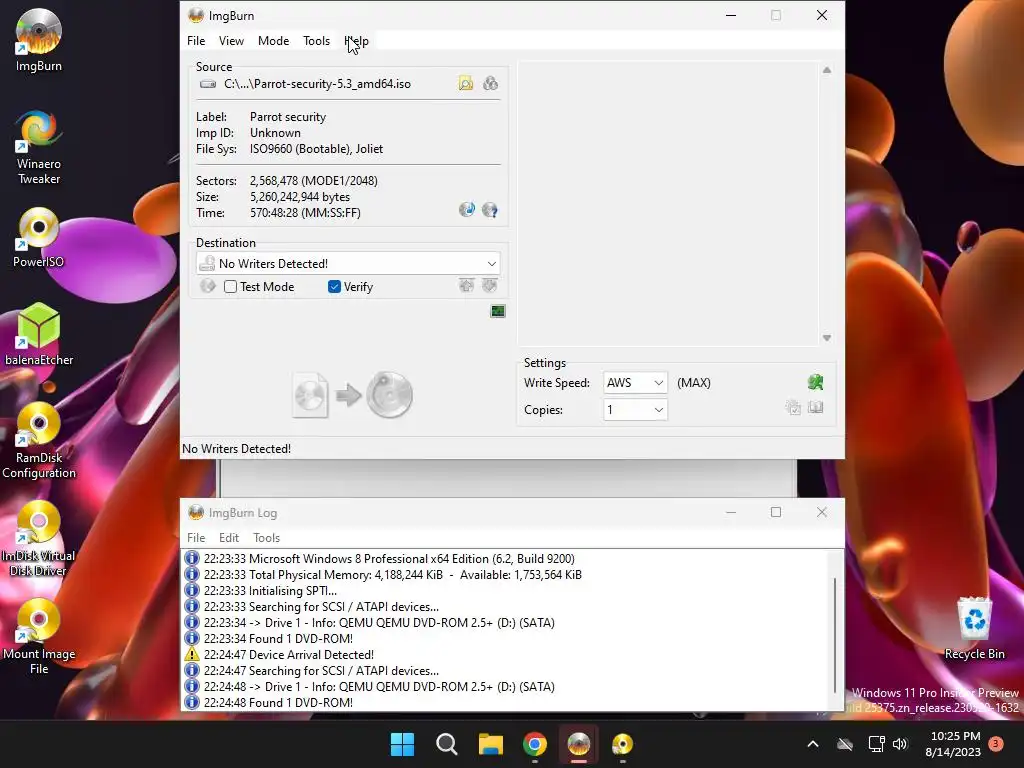The height and width of the screenshot is (768, 1024).
Task: Click the cloud sync icon in system tray
Action: point(845,744)
